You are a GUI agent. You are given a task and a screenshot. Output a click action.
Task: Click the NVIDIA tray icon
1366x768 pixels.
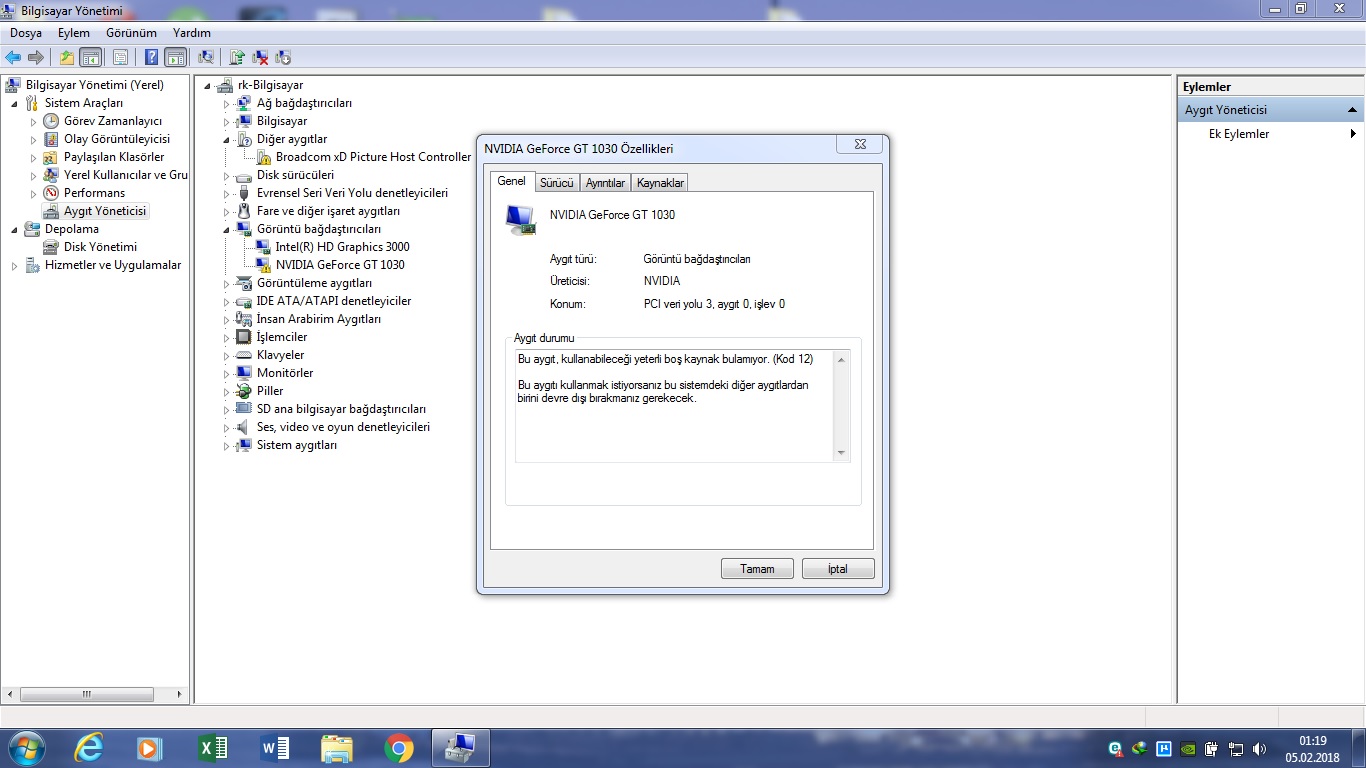tap(1188, 748)
